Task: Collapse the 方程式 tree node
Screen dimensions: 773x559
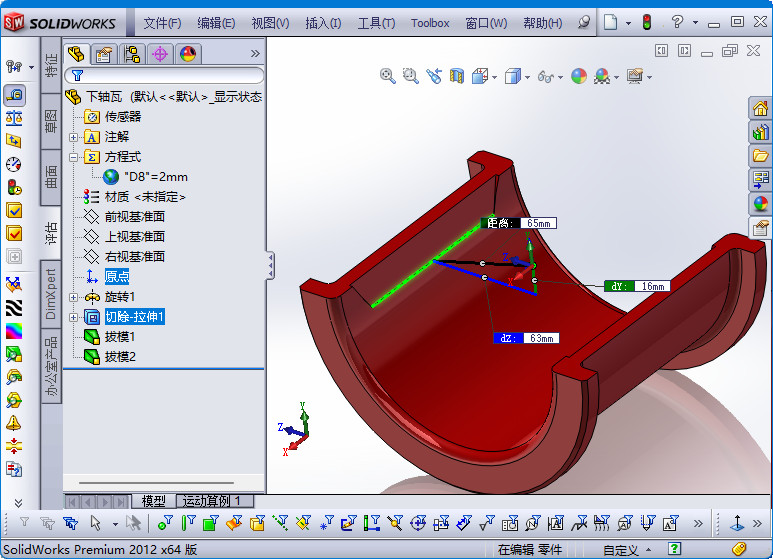Action: click(73, 157)
